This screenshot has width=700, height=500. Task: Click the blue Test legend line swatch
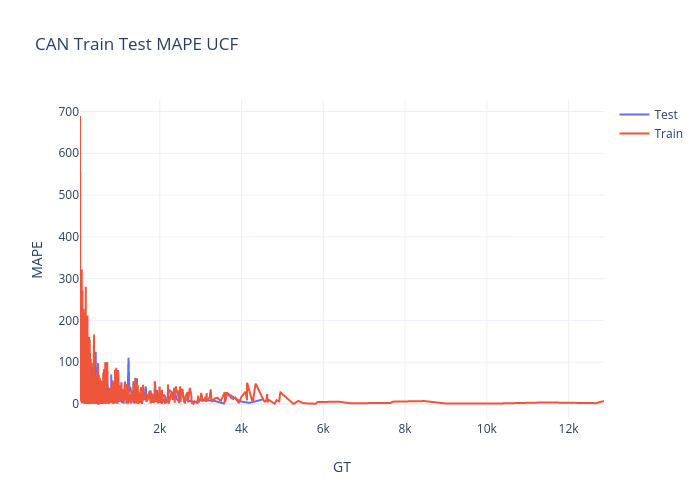coord(634,114)
